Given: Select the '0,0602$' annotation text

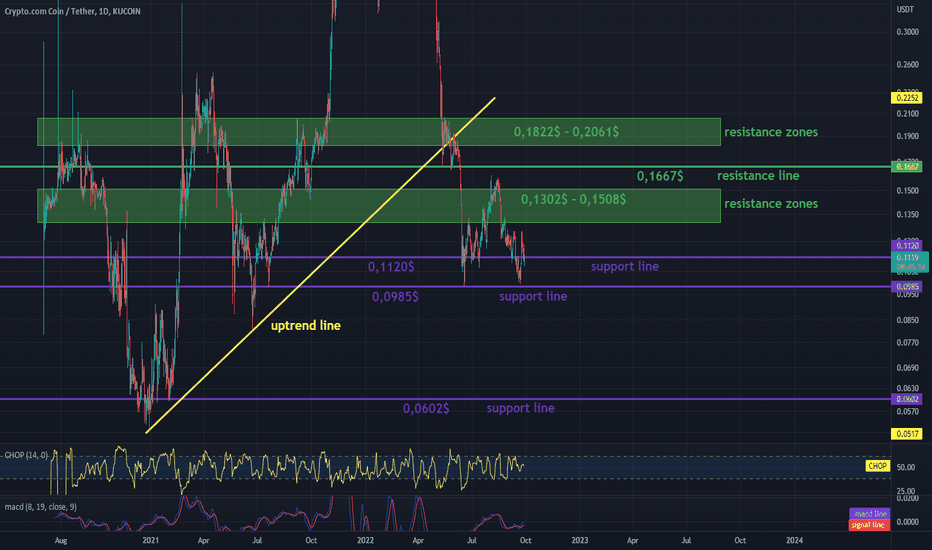Looking at the screenshot, I should pos(426,408).
